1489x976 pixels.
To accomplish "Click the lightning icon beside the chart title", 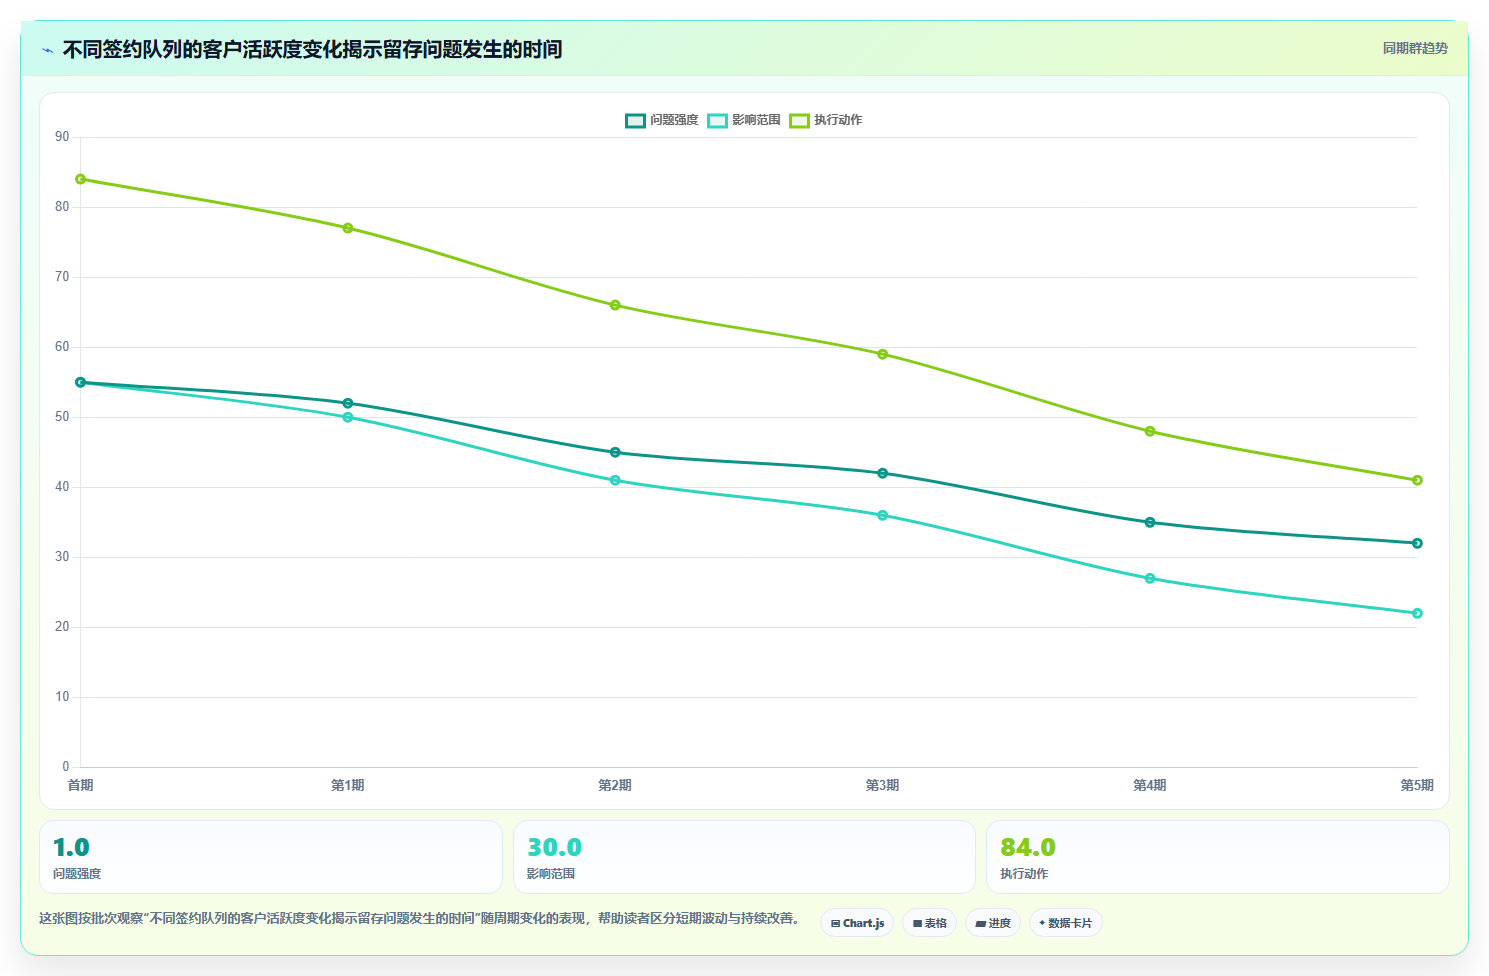I will click(x=47, y=50).
